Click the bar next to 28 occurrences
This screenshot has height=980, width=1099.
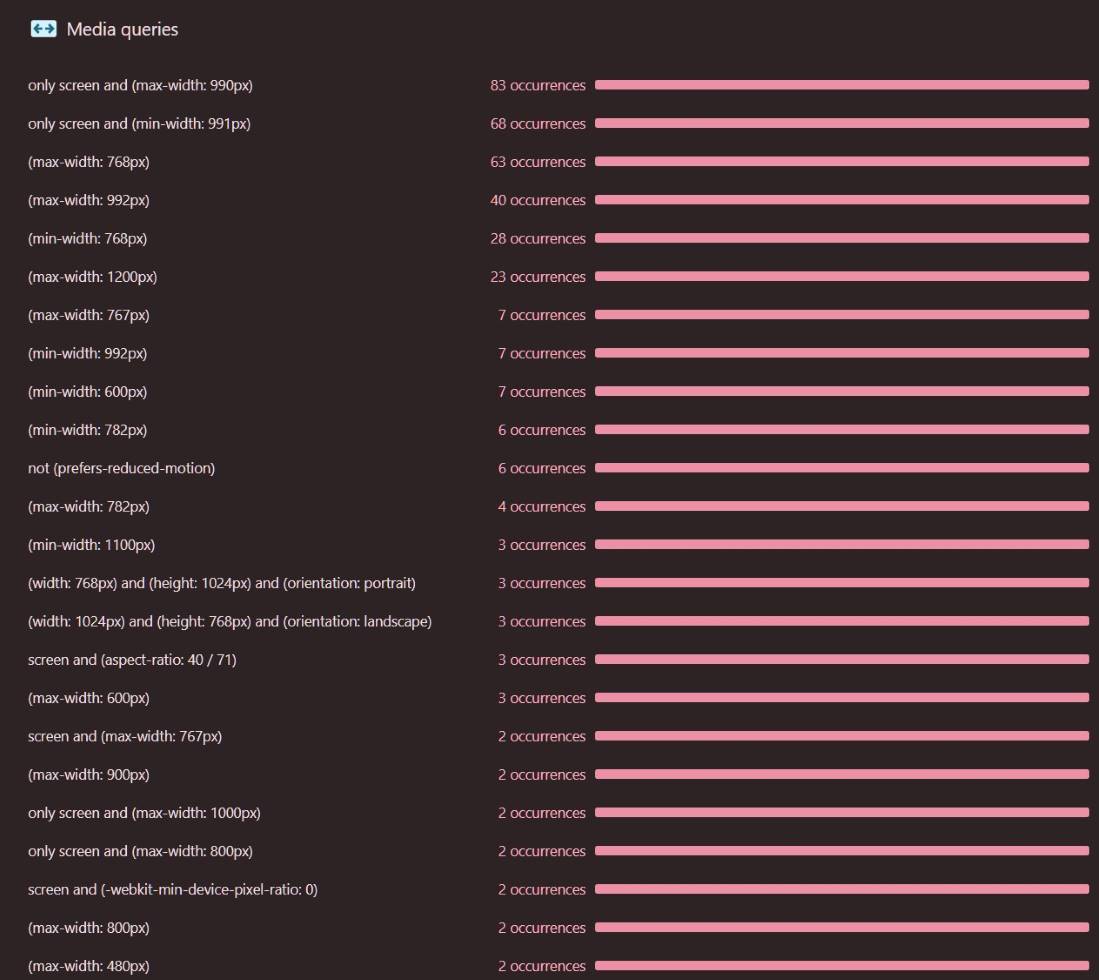tap(841, 238)
